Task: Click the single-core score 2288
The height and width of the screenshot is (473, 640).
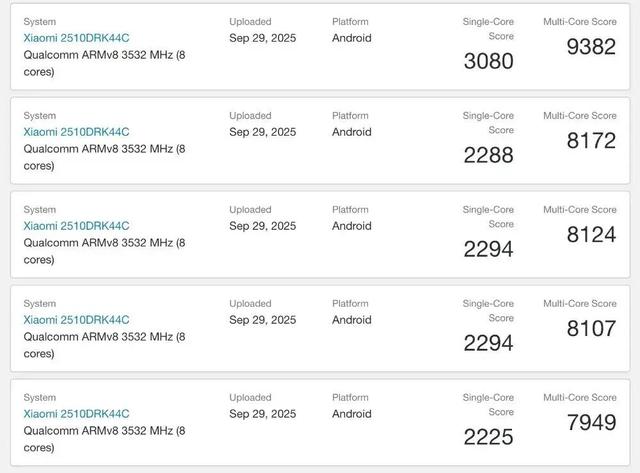Action: [488, 156]
